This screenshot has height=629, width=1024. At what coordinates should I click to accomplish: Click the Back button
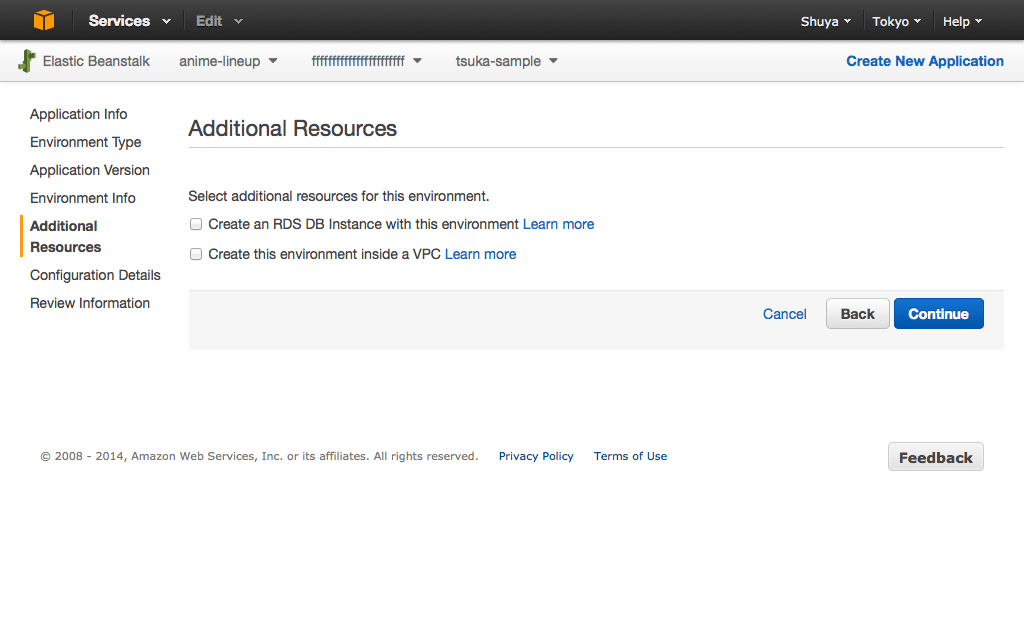857,314
